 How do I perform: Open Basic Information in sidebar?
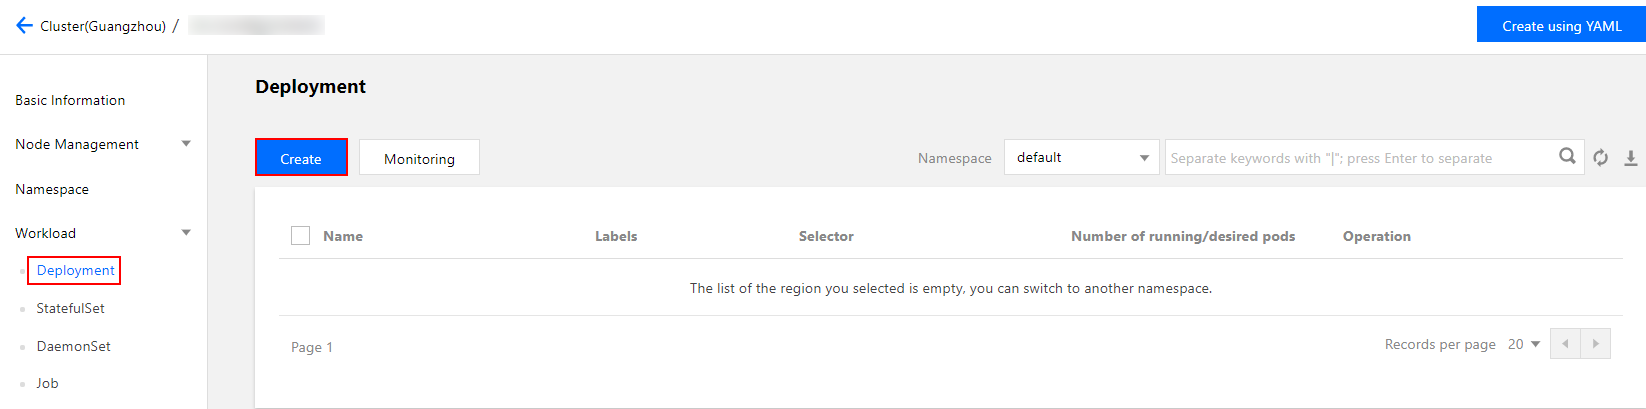pyautogui.click(x=70, y=100)
